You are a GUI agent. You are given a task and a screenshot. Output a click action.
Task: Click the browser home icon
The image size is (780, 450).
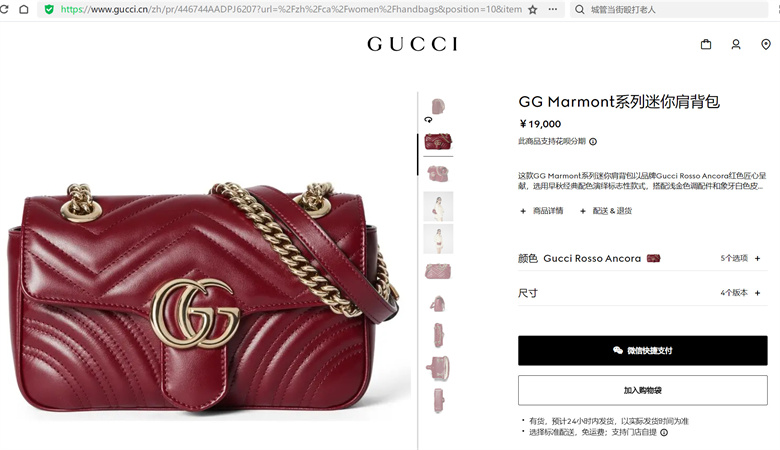point(23,9)
